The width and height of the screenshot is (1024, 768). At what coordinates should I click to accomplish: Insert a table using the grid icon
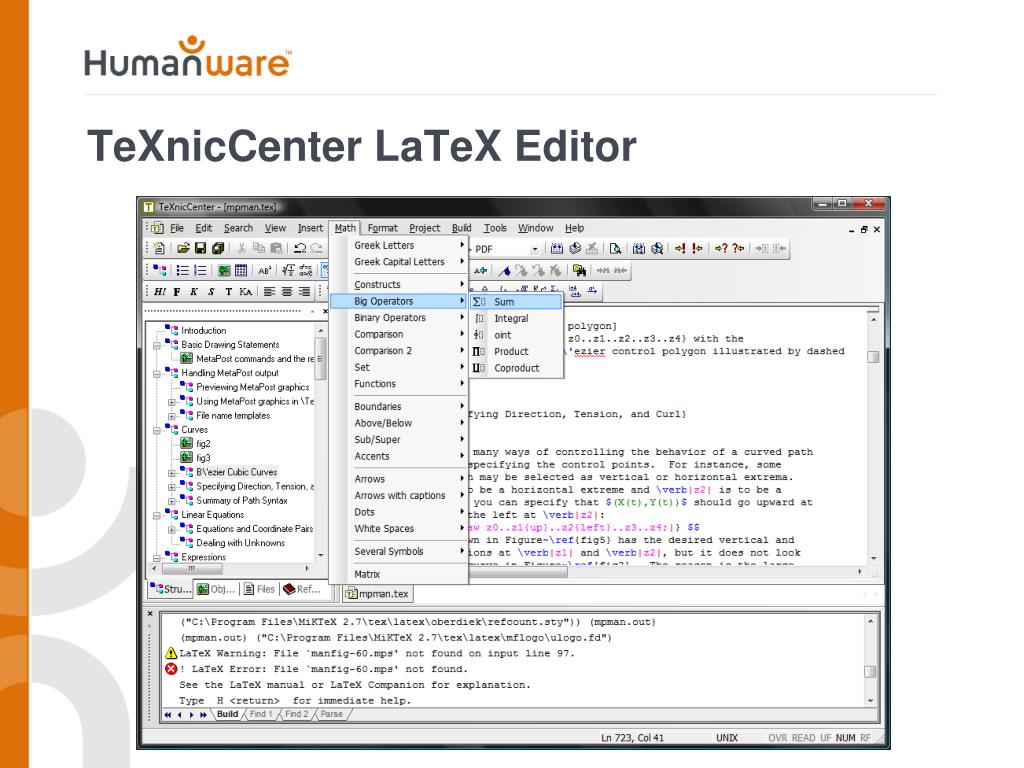tap(241, 270)
